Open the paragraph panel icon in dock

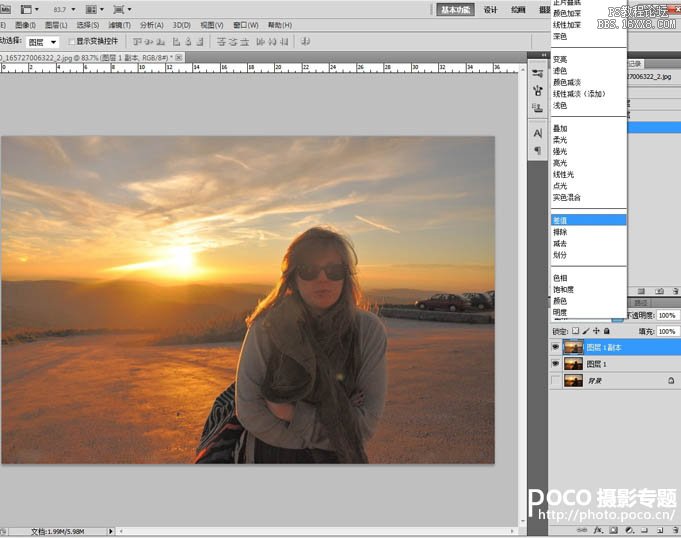(538, 150)
